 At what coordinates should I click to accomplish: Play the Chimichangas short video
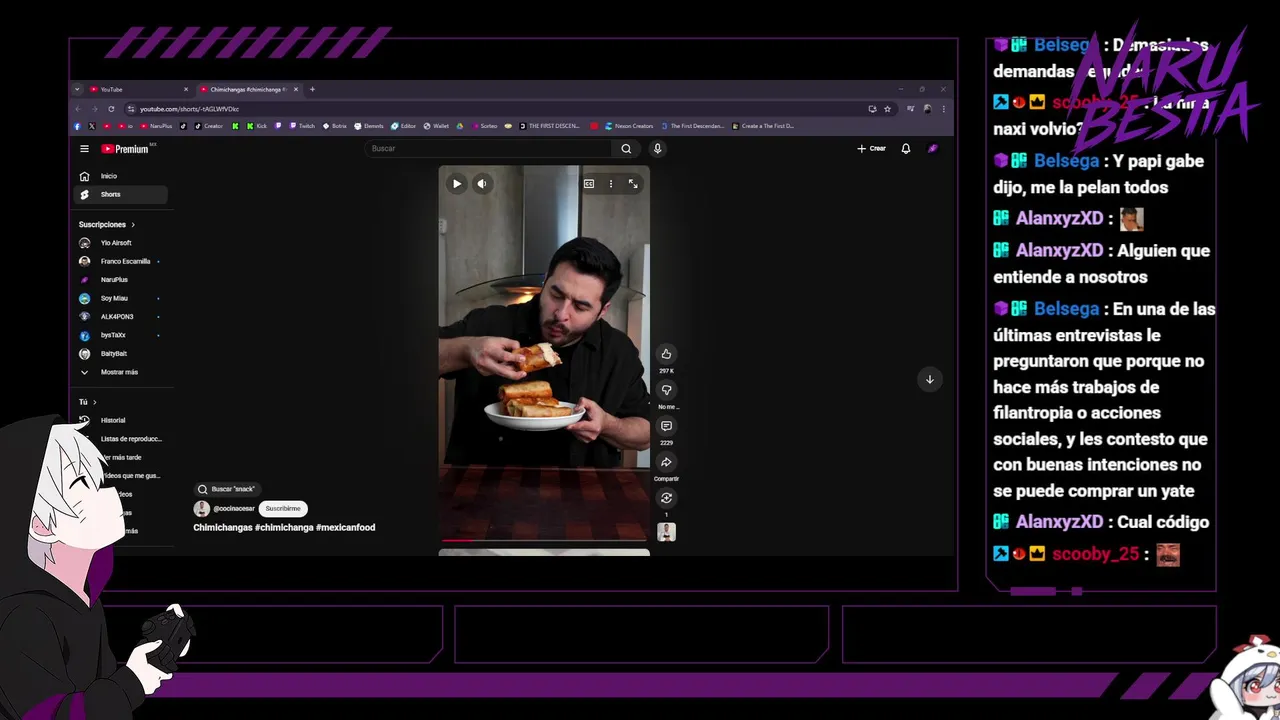click(x=457, y=184)
